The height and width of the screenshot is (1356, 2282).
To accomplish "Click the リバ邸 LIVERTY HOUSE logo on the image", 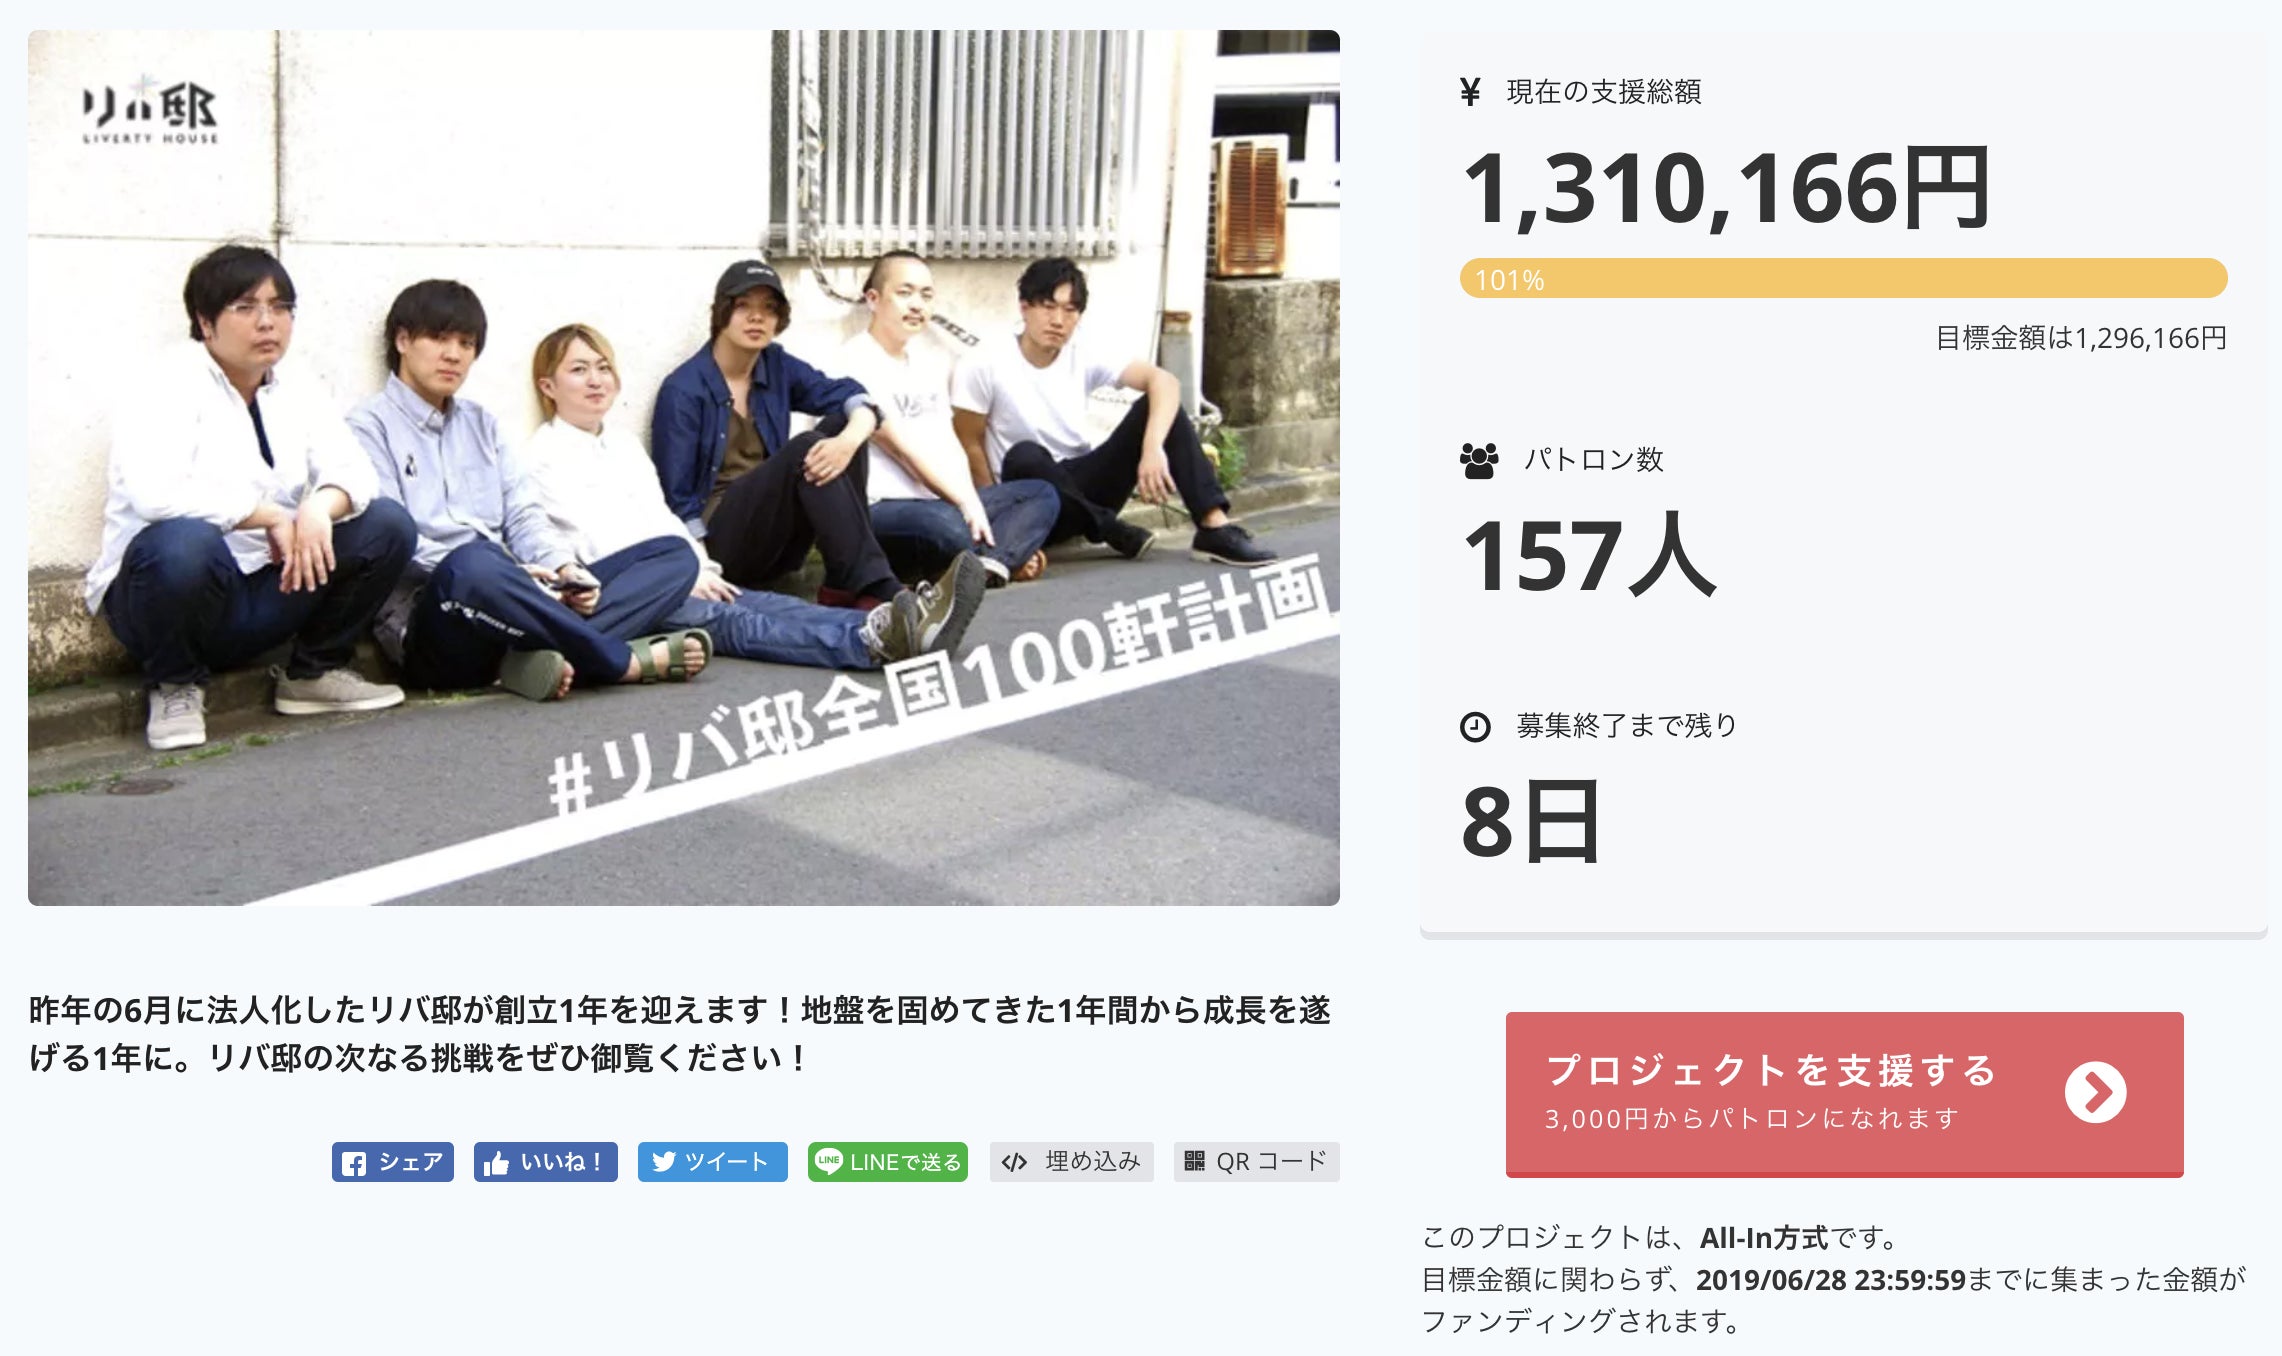I will [150, 110].
